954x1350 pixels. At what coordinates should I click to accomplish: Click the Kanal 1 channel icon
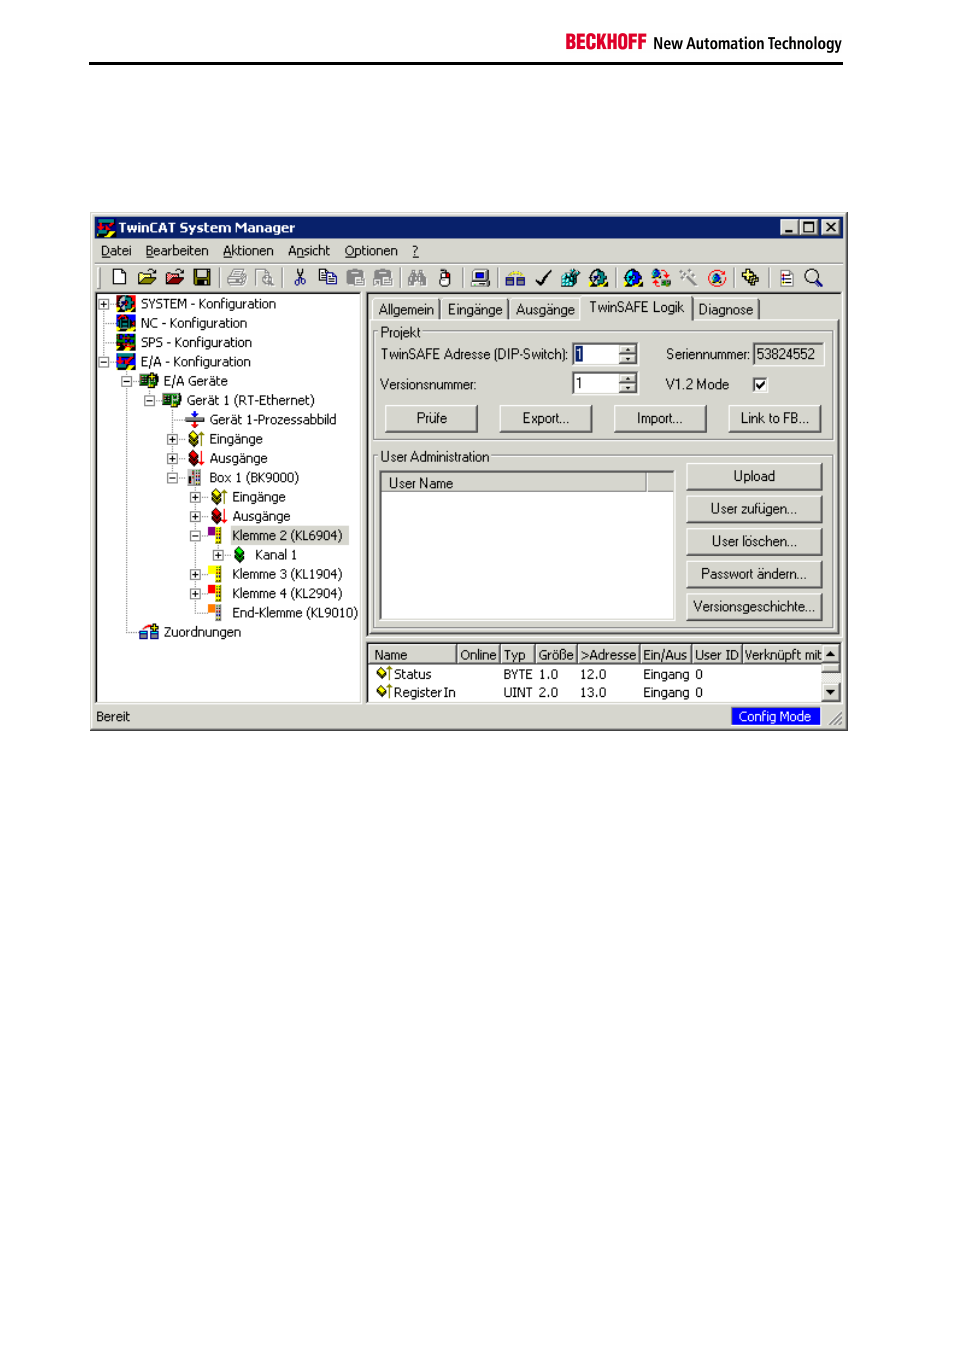(x=240, y=555)
